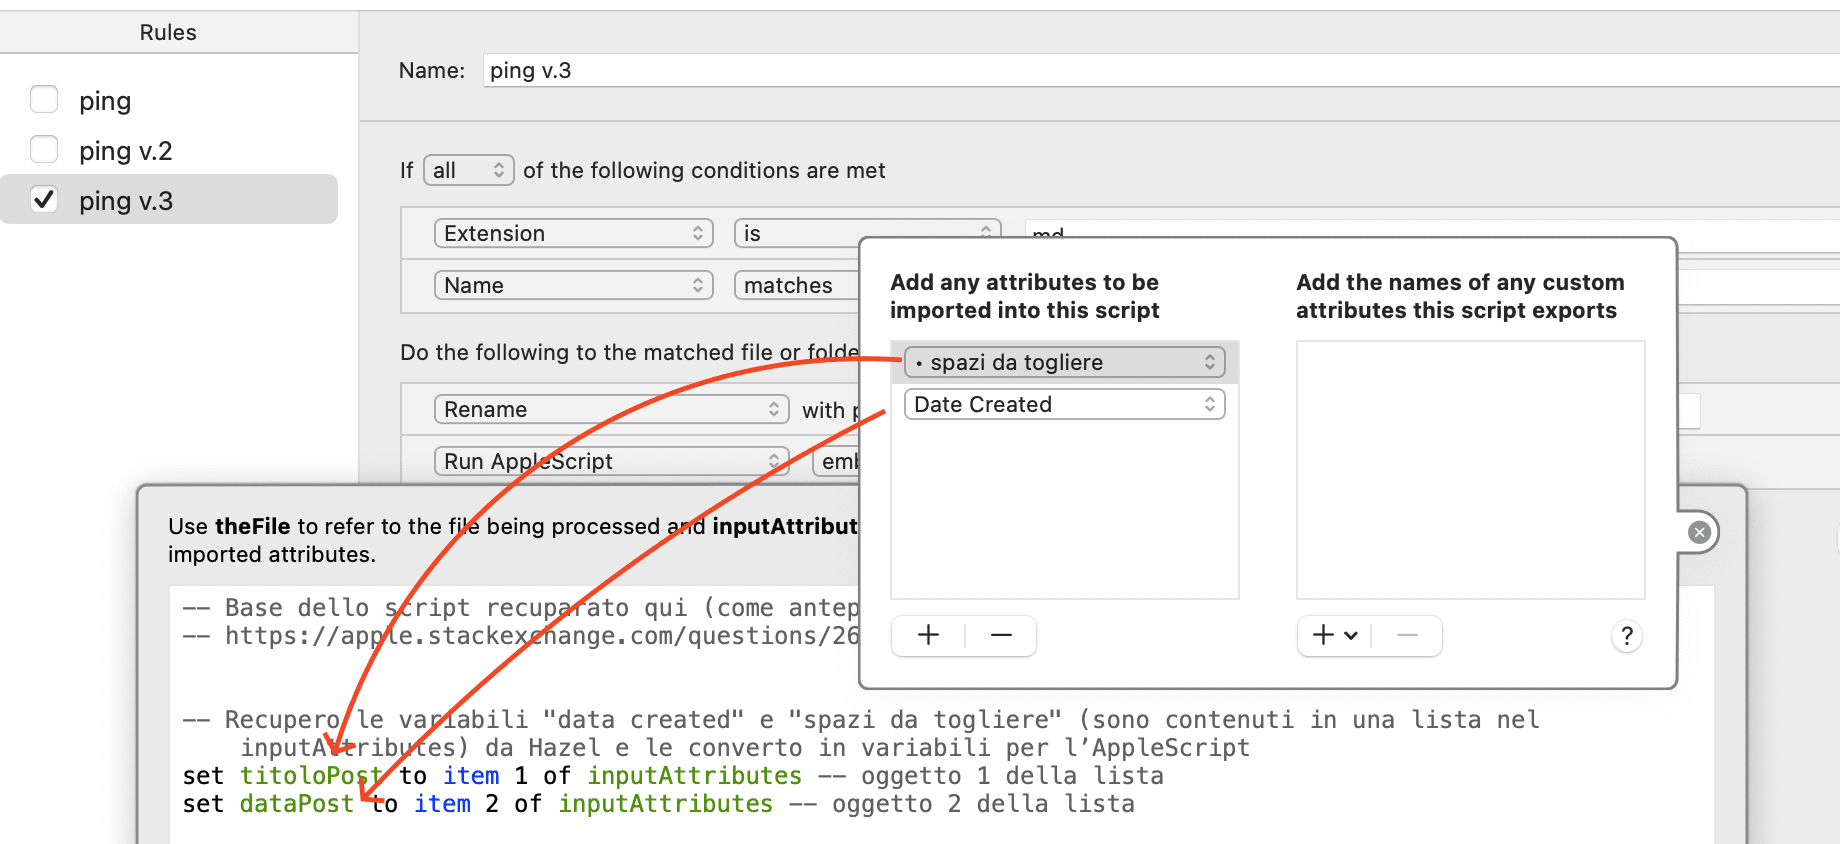Click the exported custom attributes list area
Image resolution: width=1840 pixels, height=844 pixels.
[x=1470, y=470]
